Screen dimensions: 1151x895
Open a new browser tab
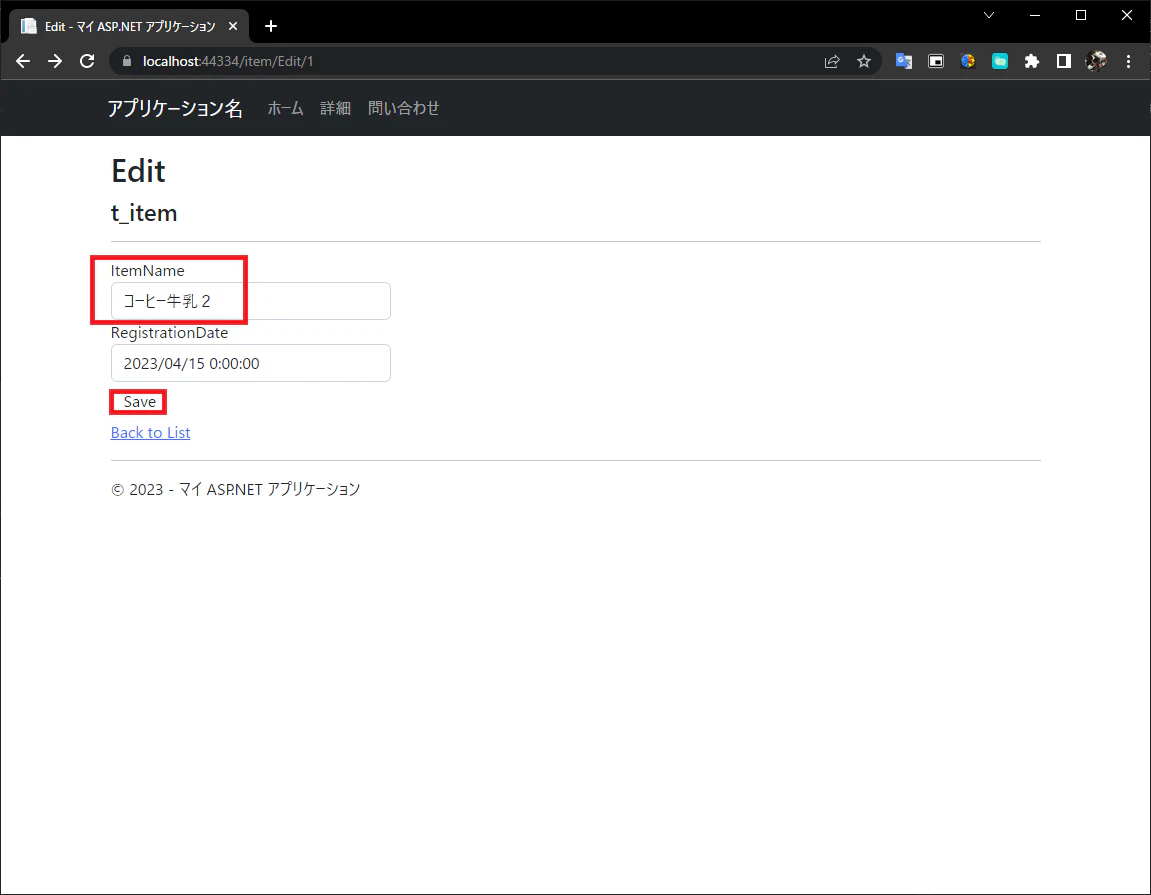coord(271,26)
